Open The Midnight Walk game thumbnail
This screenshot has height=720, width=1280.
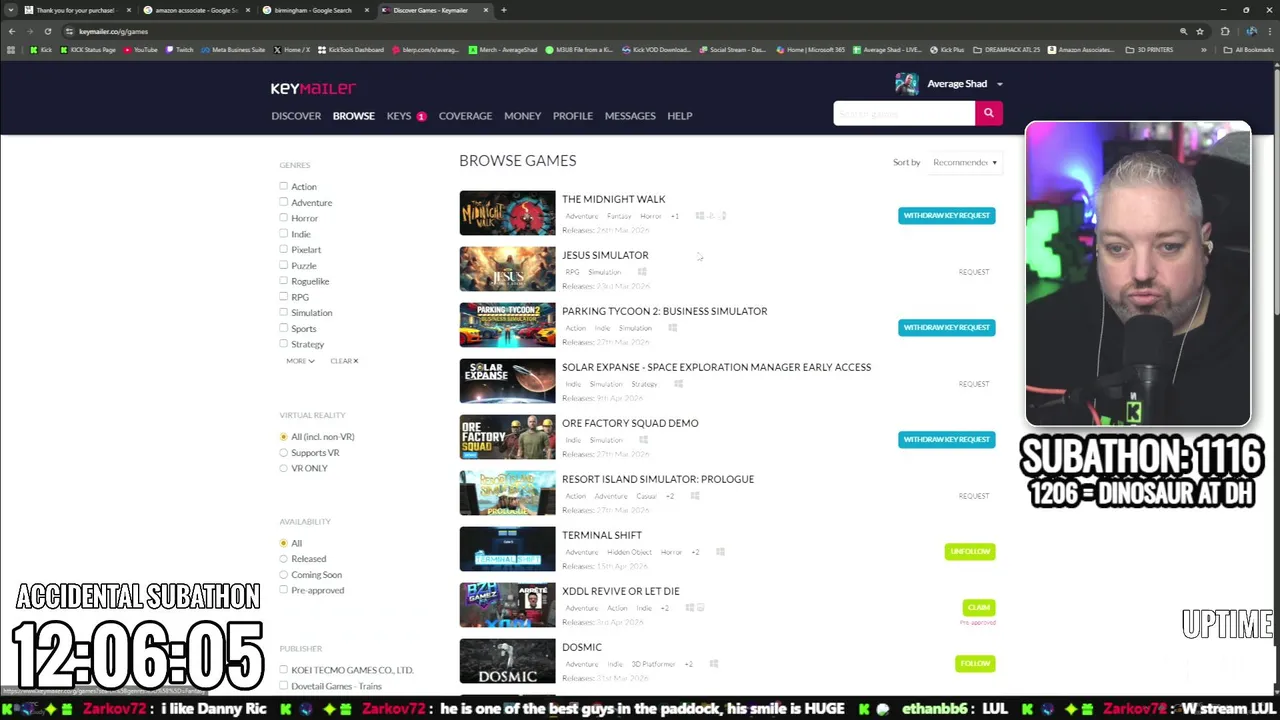coord(507,213)
